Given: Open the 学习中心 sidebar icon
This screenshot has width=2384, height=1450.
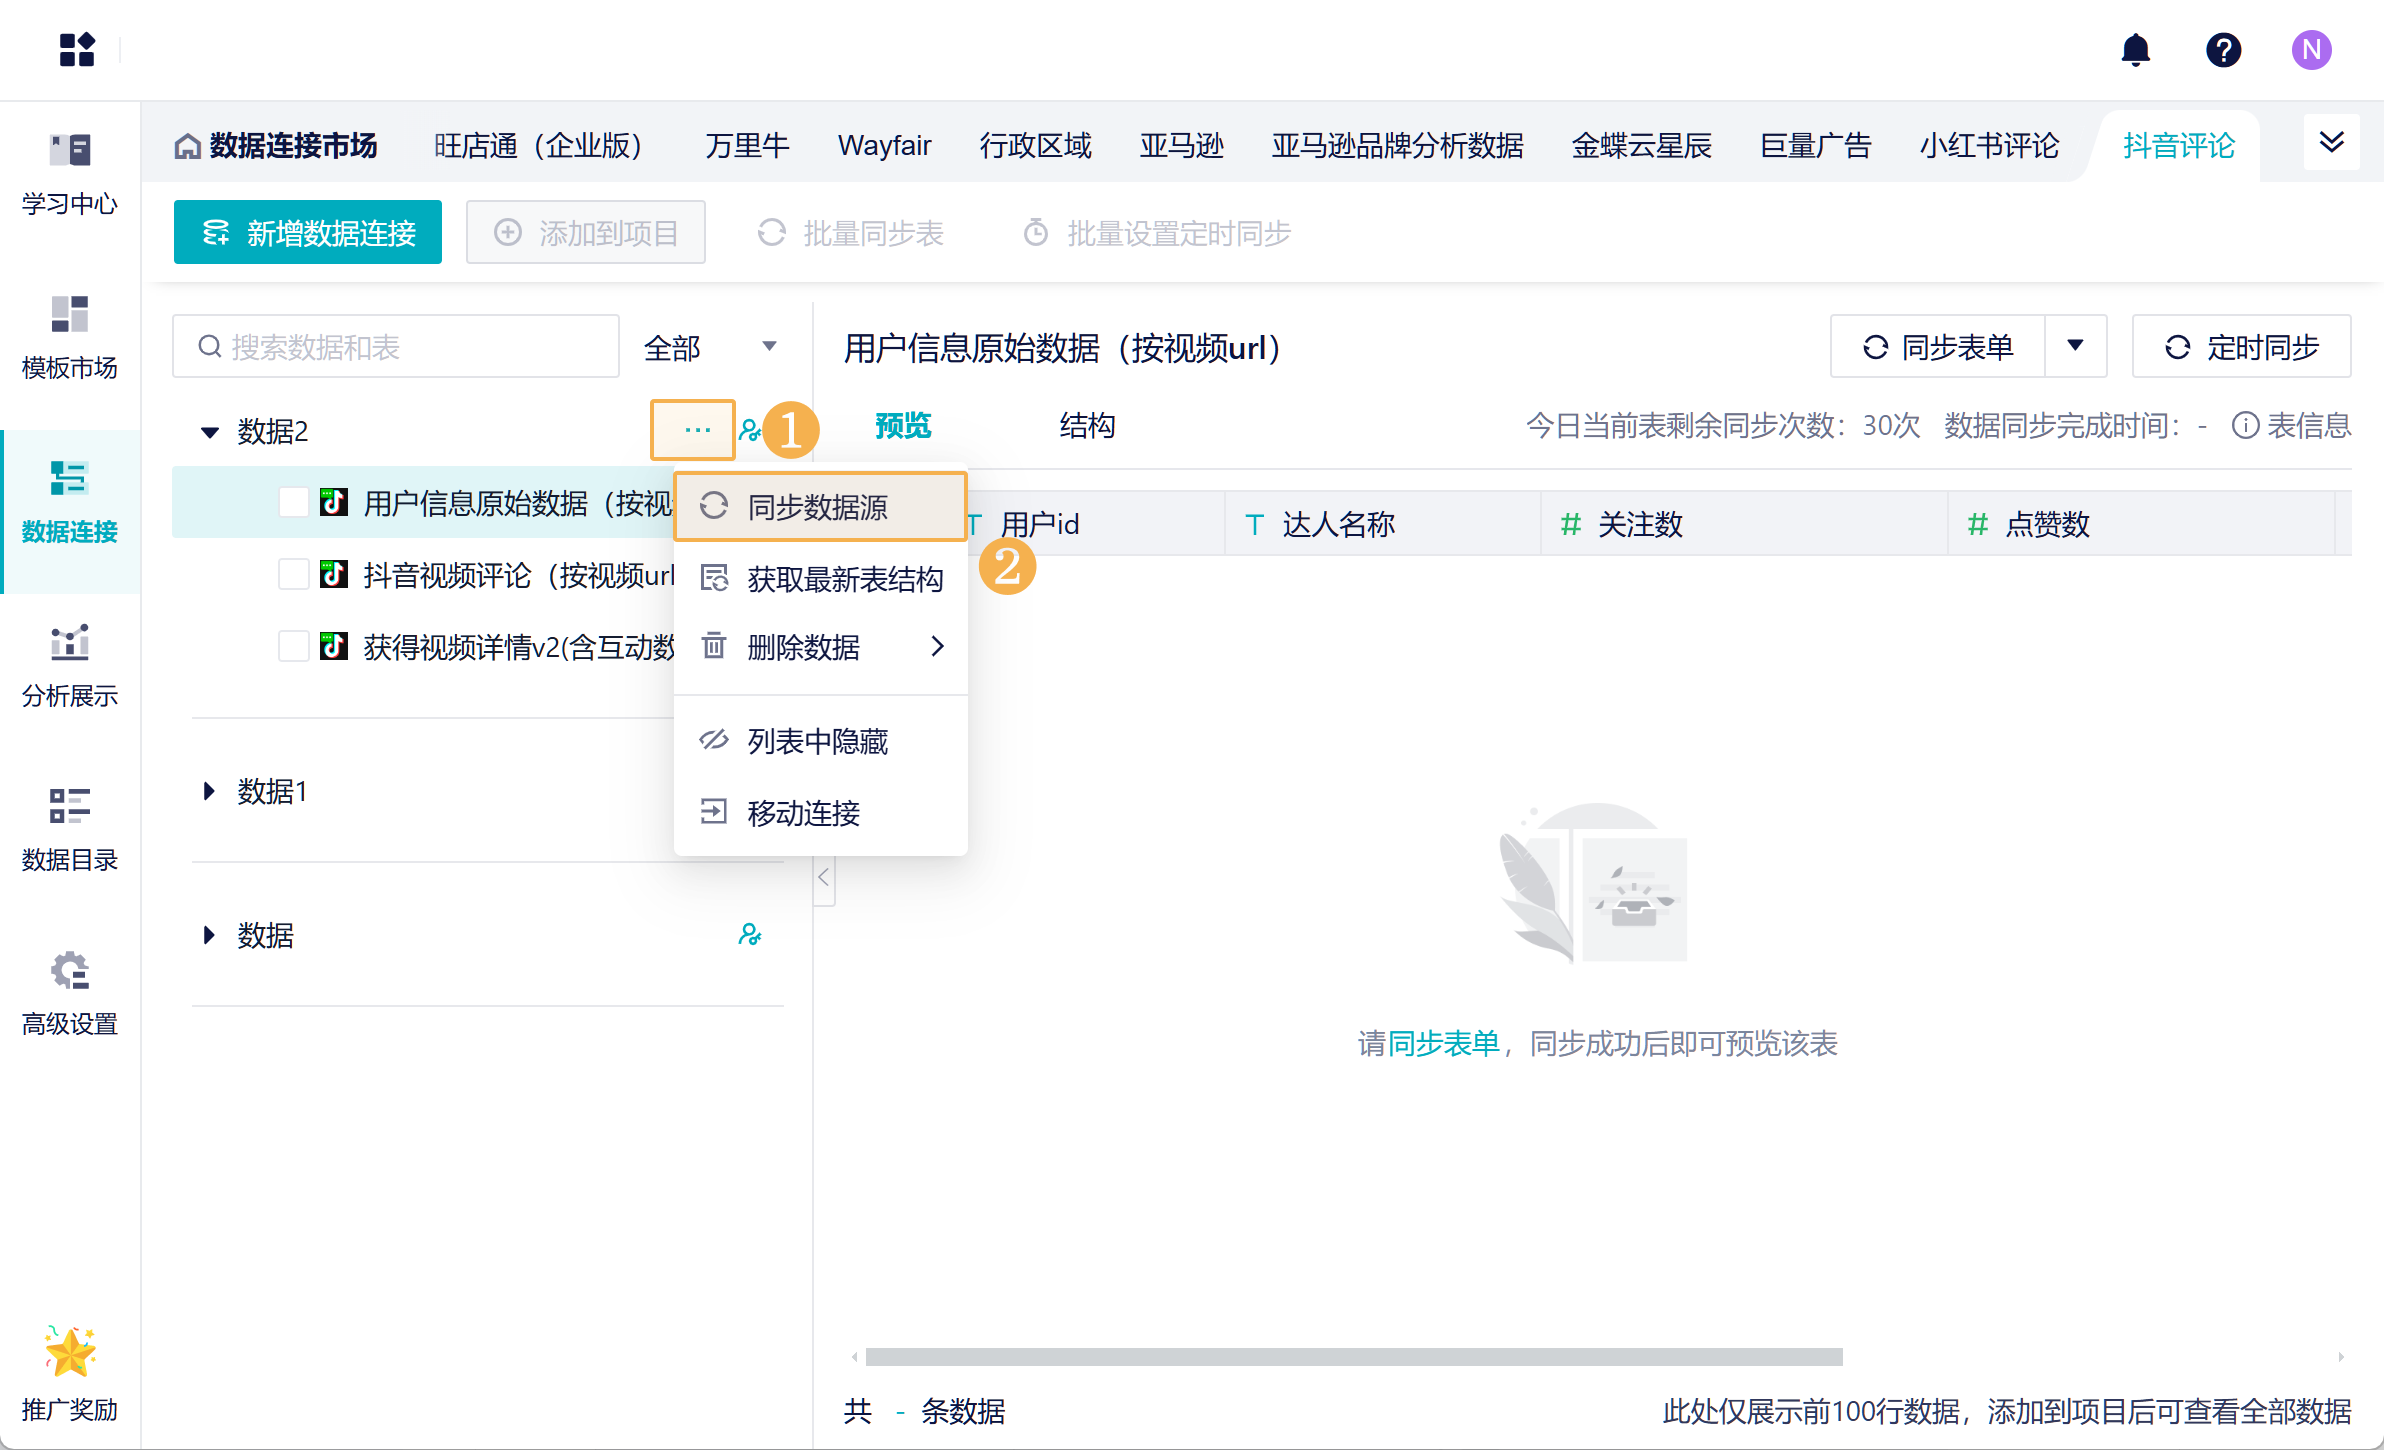Looking at the screenshot, I should pyautogui.click(x=69, y=152).
